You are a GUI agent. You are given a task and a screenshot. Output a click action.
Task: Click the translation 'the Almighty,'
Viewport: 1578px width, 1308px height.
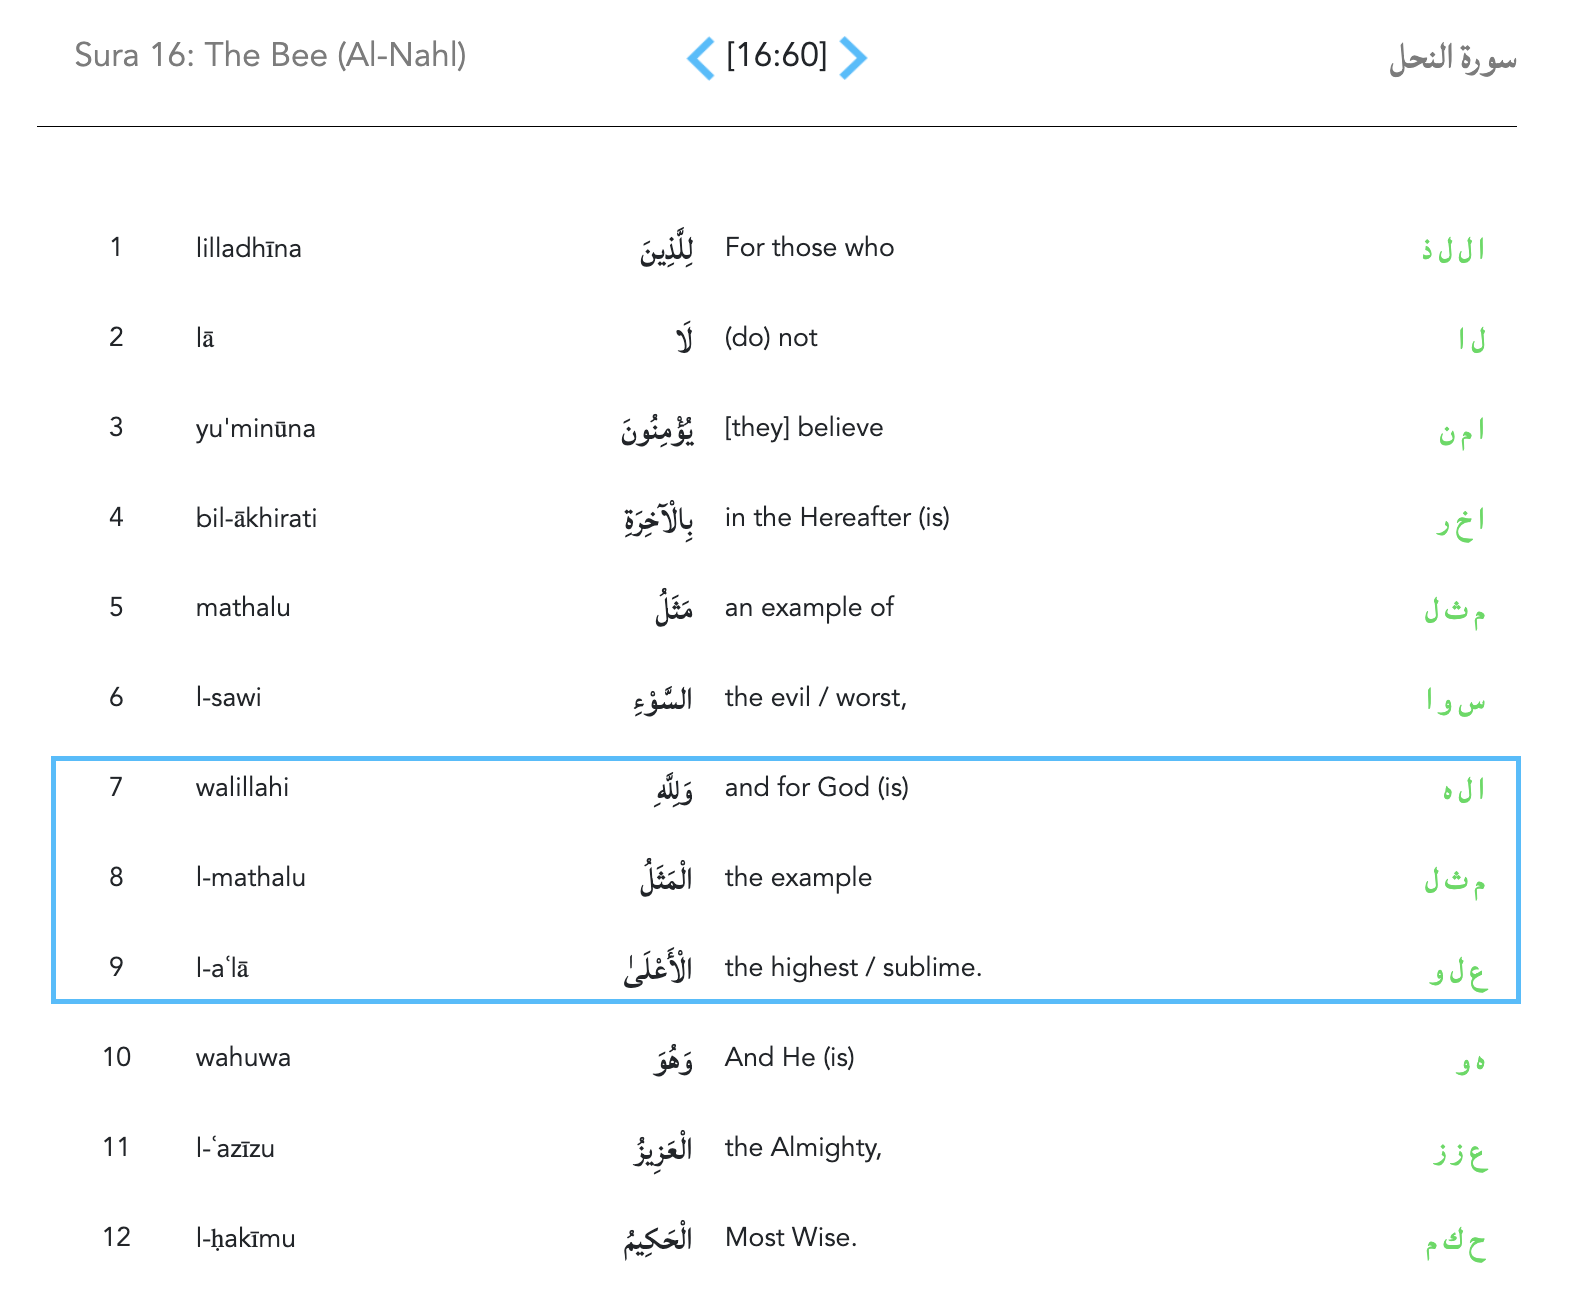click(803, 1148)
